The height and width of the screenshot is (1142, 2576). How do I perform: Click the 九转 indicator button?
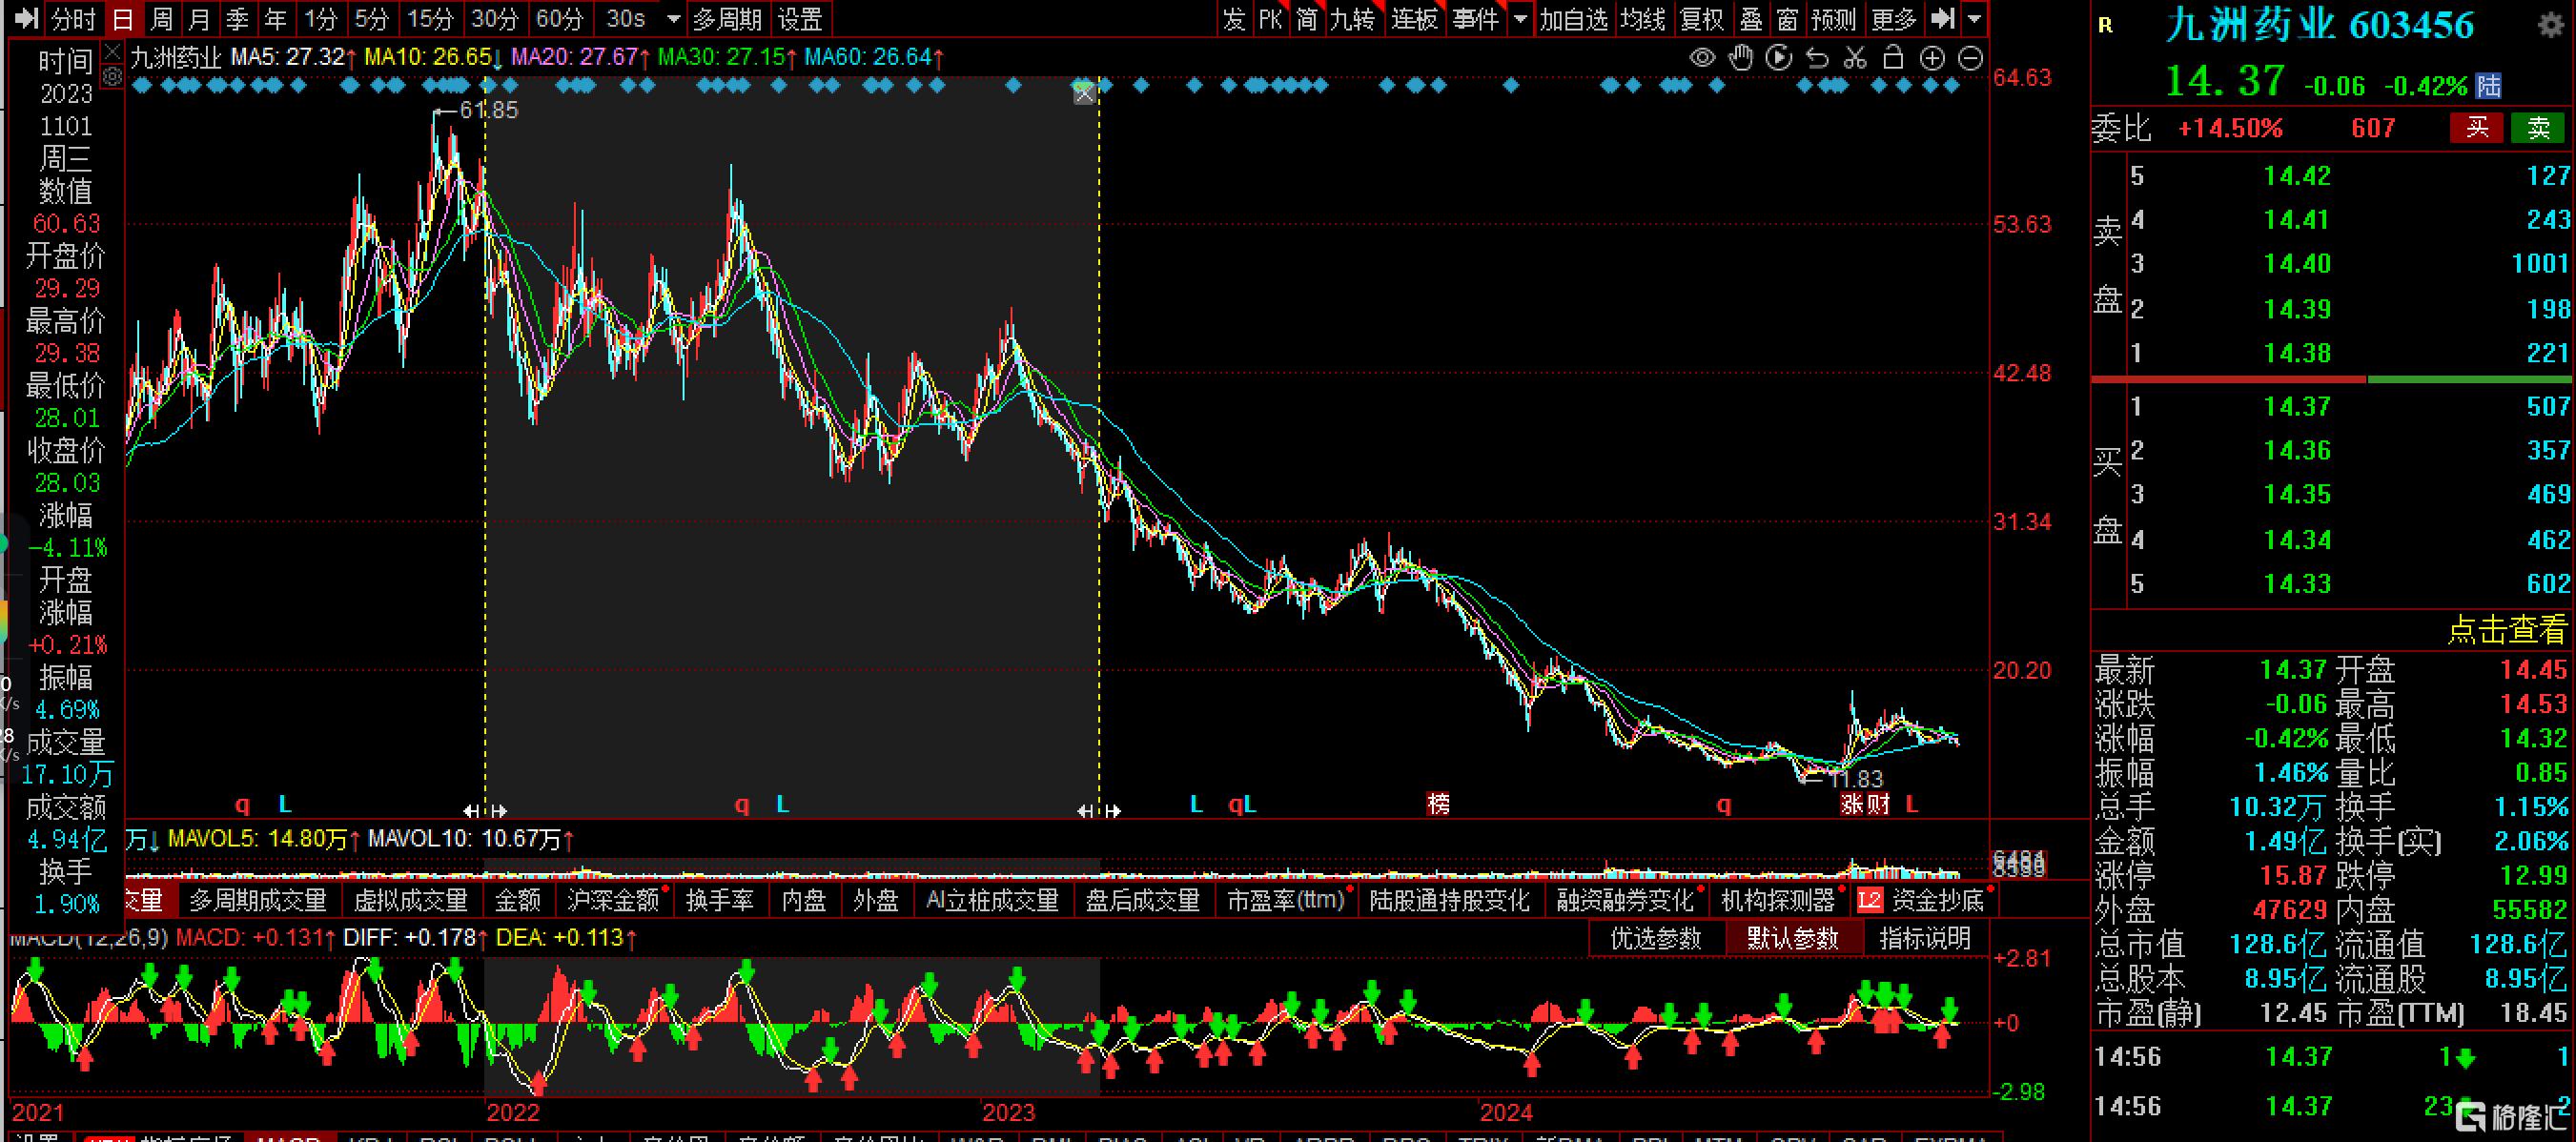[x=1352, y=18]
